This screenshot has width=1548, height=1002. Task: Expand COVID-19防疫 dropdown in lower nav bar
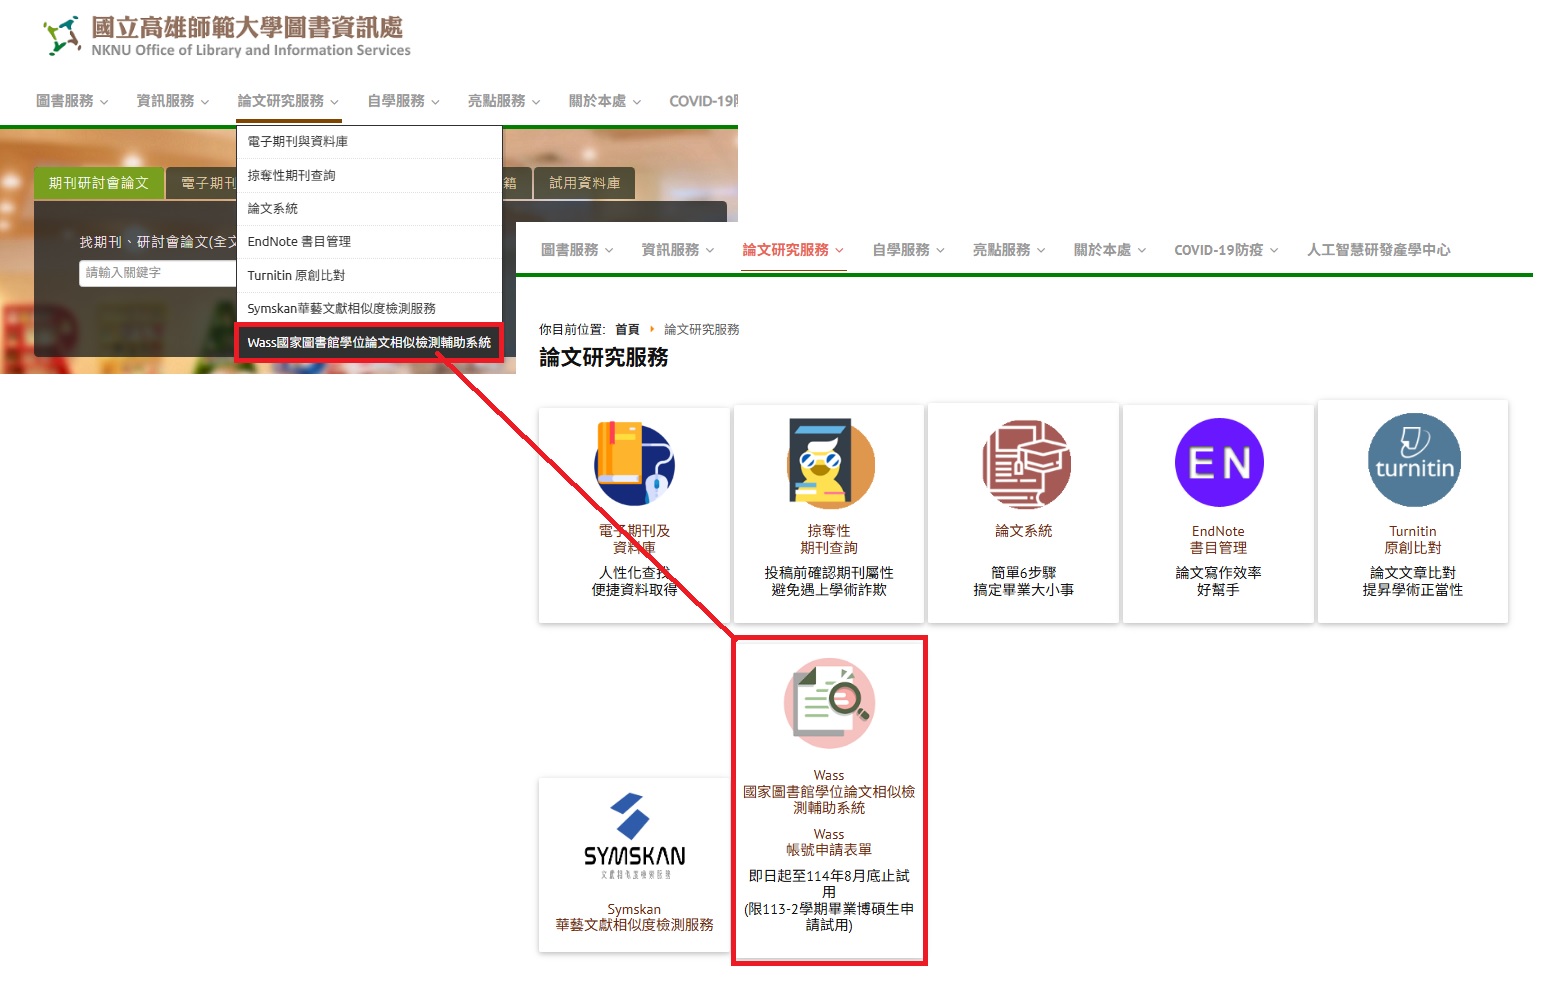click(1226, 250)
